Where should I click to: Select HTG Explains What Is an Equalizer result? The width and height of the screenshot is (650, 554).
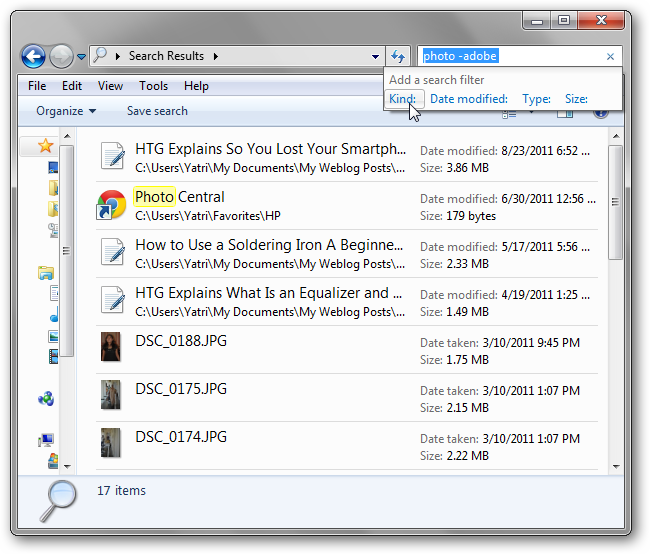point(347,302)
